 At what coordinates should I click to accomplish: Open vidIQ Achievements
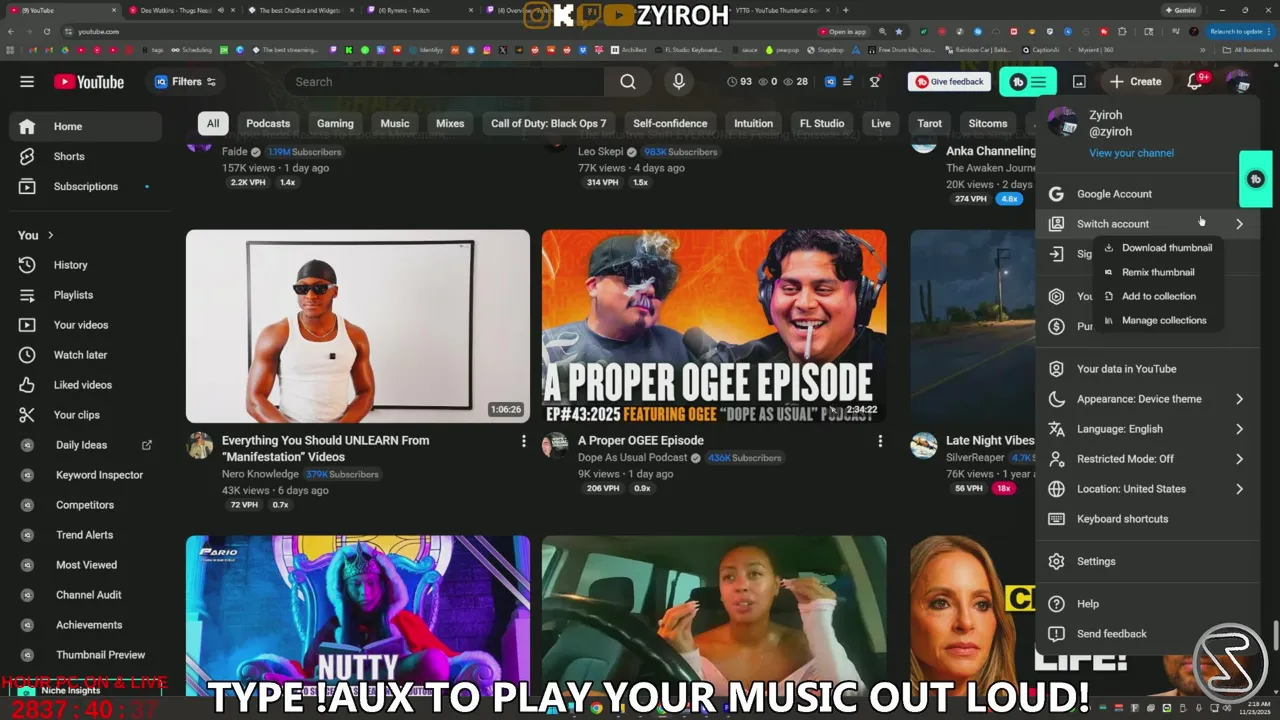pyautogui.click(x=85, y=625)
